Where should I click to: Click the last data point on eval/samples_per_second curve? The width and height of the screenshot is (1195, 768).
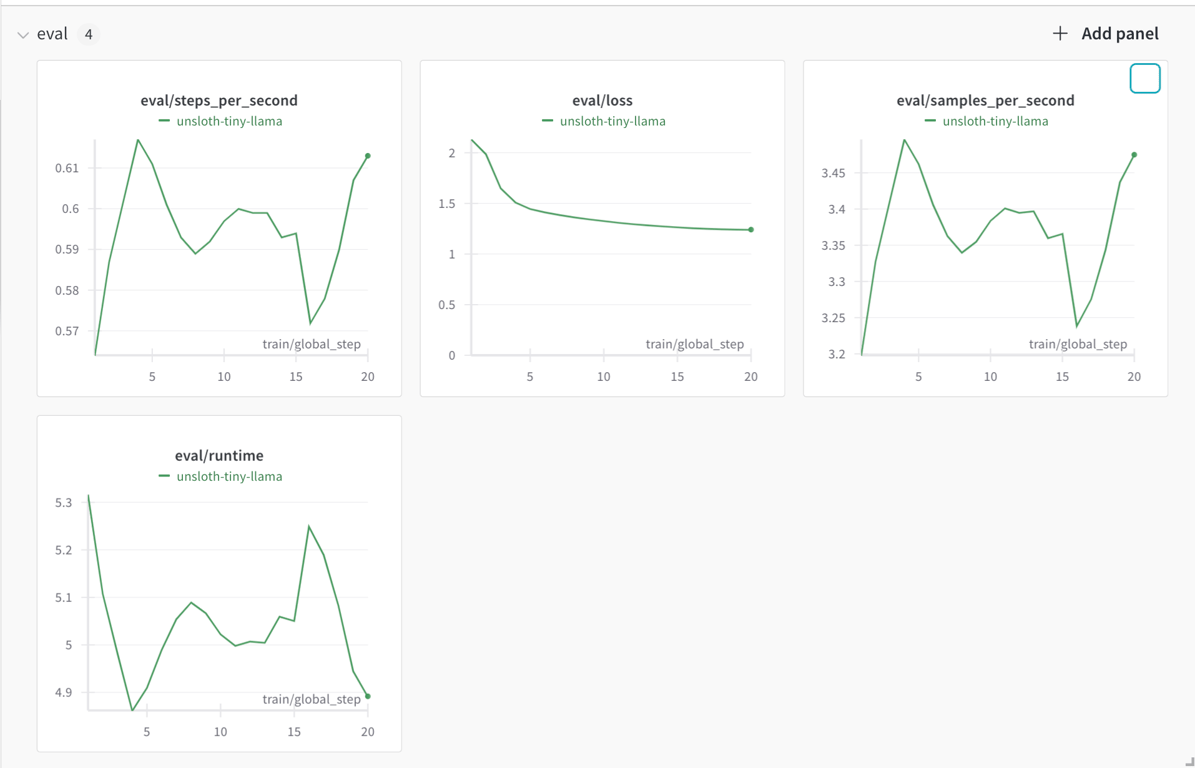[x=1134, y=155]
